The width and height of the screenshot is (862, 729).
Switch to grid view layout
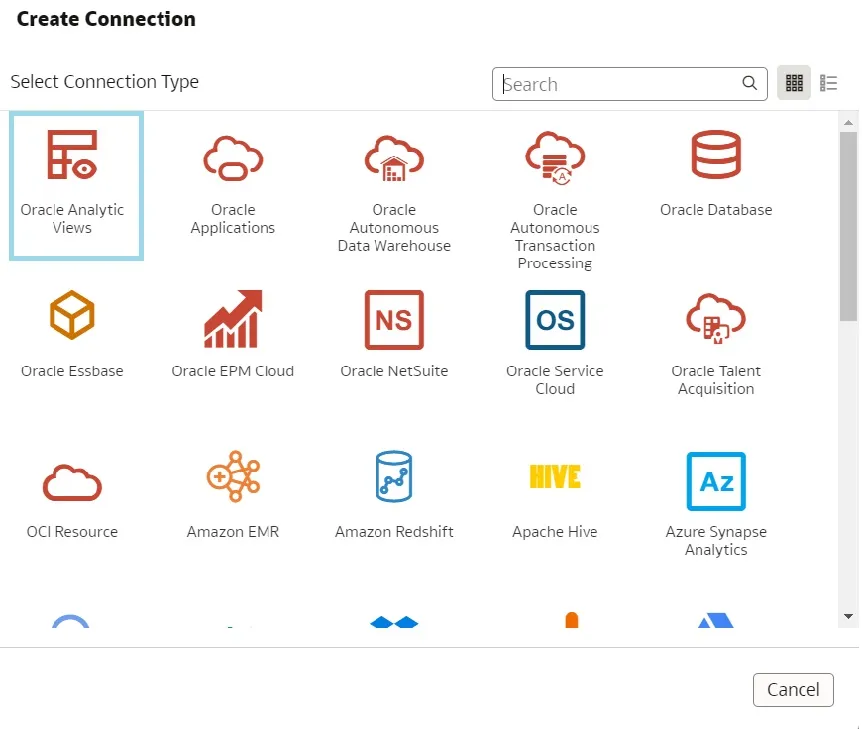click(794, 84)
